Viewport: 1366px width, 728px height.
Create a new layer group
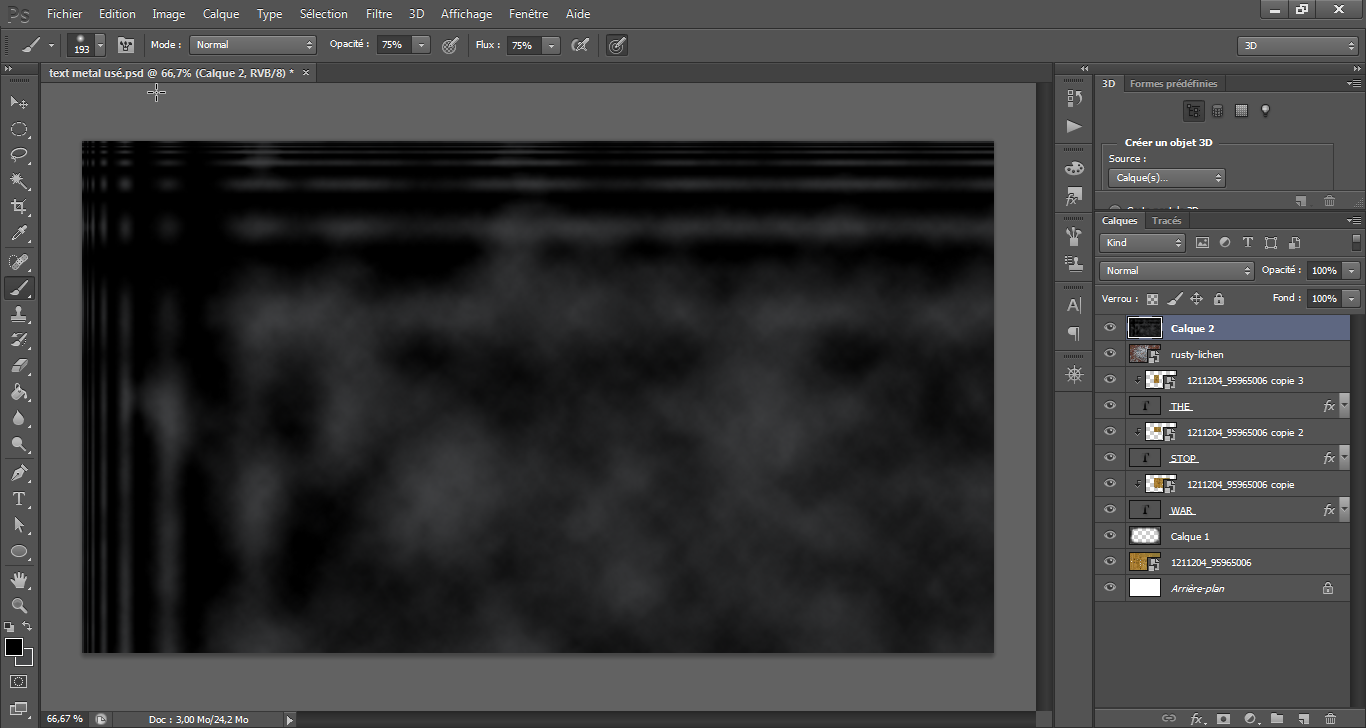coord(1277,718)
